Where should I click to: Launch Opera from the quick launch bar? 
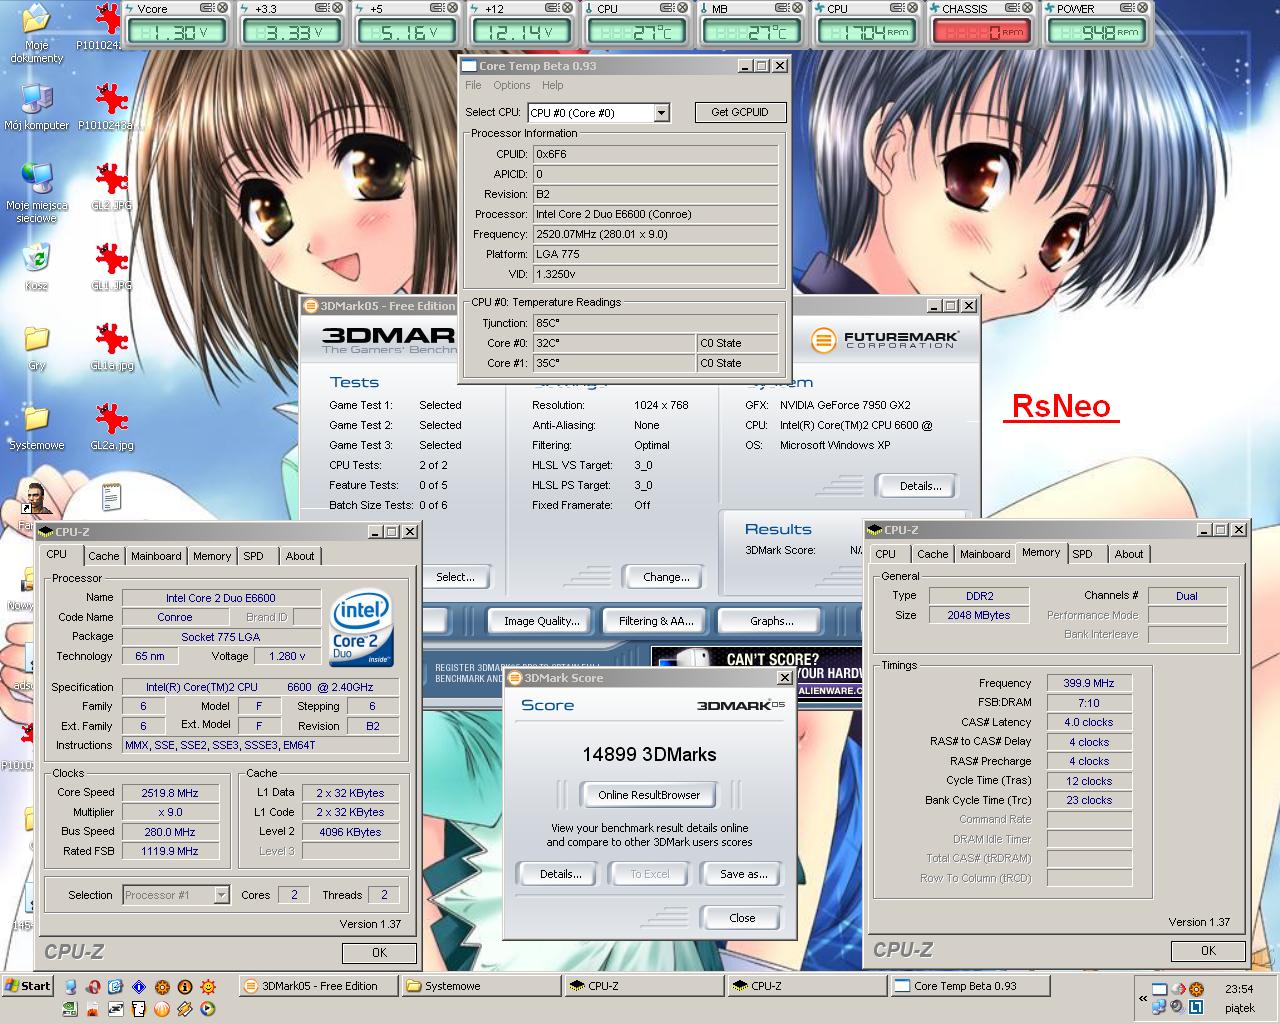coord(93,987)
